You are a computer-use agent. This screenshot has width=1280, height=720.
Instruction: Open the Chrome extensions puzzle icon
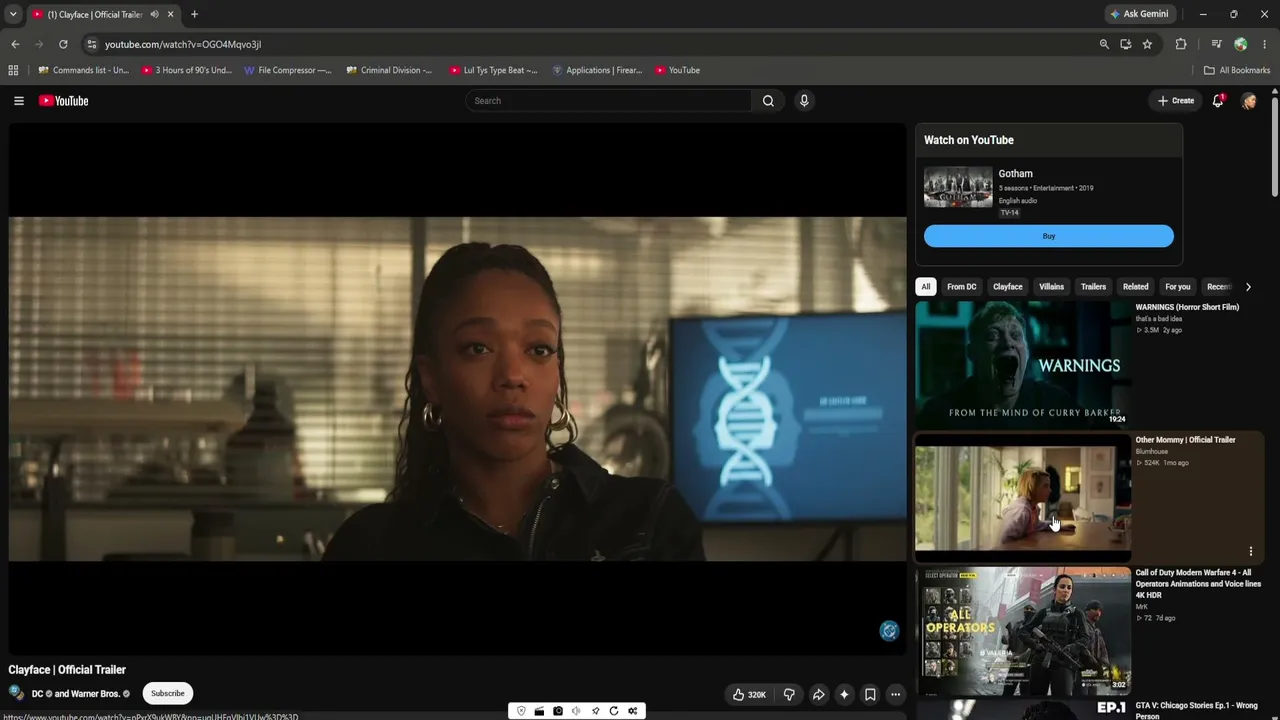[1181, 44]
